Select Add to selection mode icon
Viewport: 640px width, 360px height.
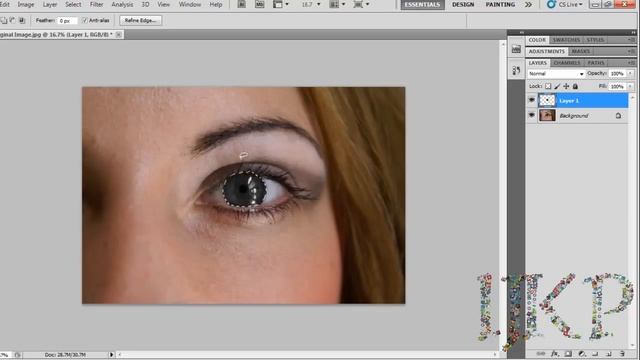point(4,20)
